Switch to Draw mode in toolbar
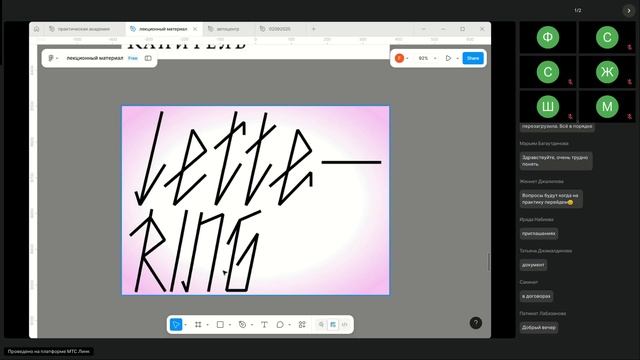Viewport: 640px width, 360px height. (x=322, y=324)
